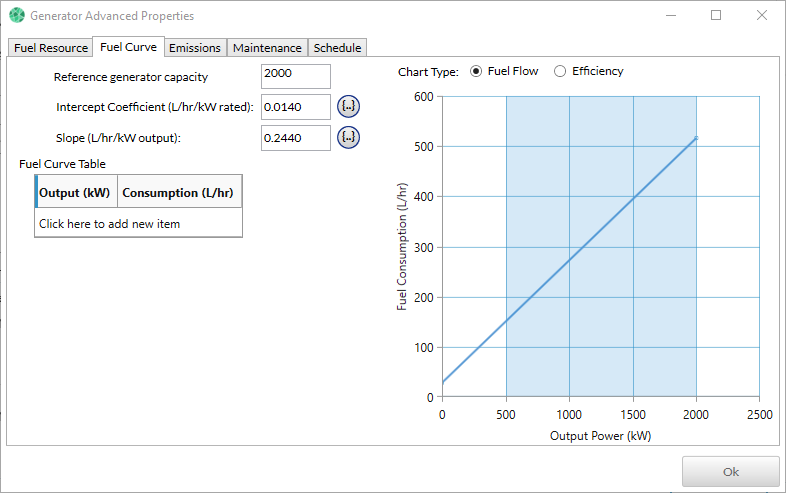Viewport: 786px width, 493px height.
Task: Close the Generator Advanced Properties dialog
Action: click(x=762, y=16)
